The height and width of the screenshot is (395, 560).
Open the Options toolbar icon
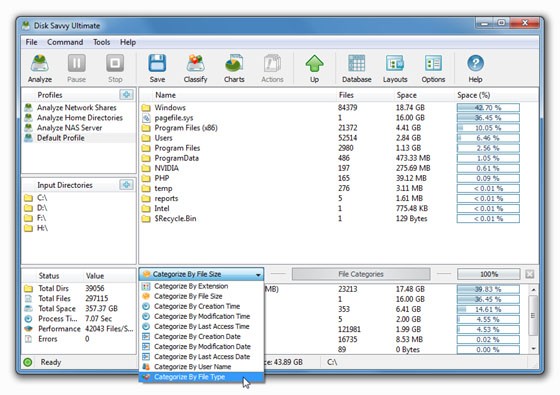tap(433, 63)
